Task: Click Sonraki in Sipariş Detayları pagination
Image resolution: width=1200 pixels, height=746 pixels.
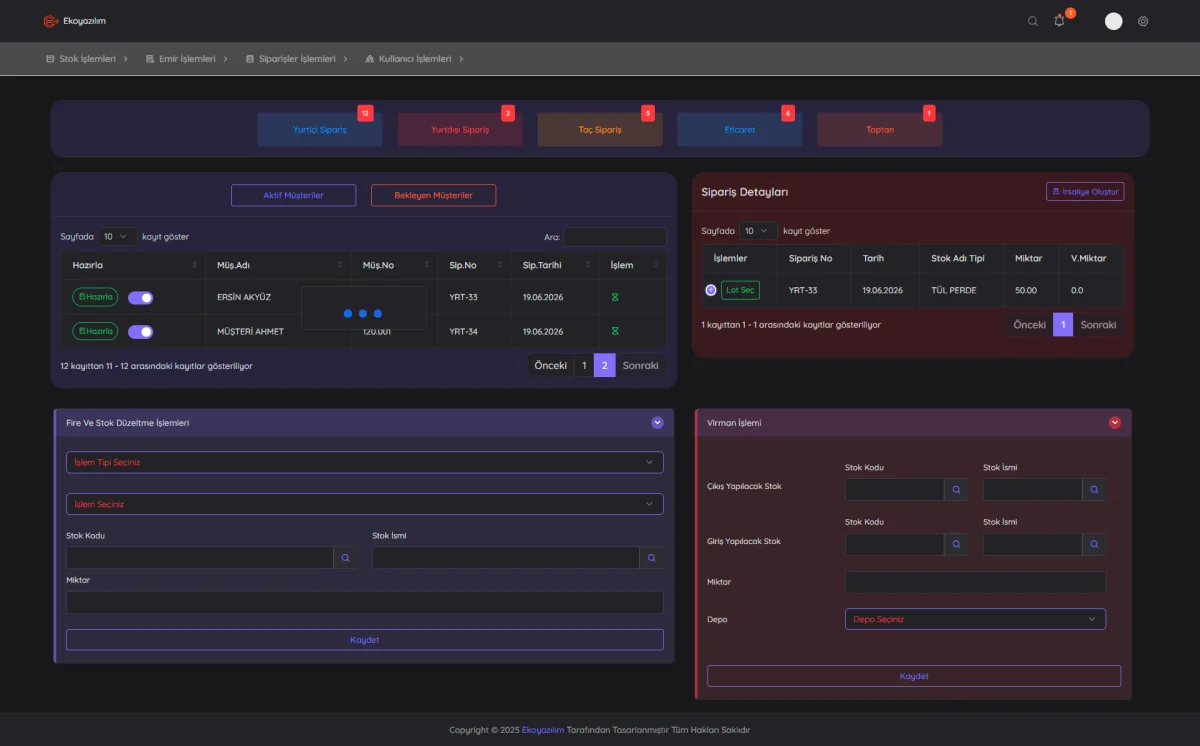Action: coord(1098,325)
